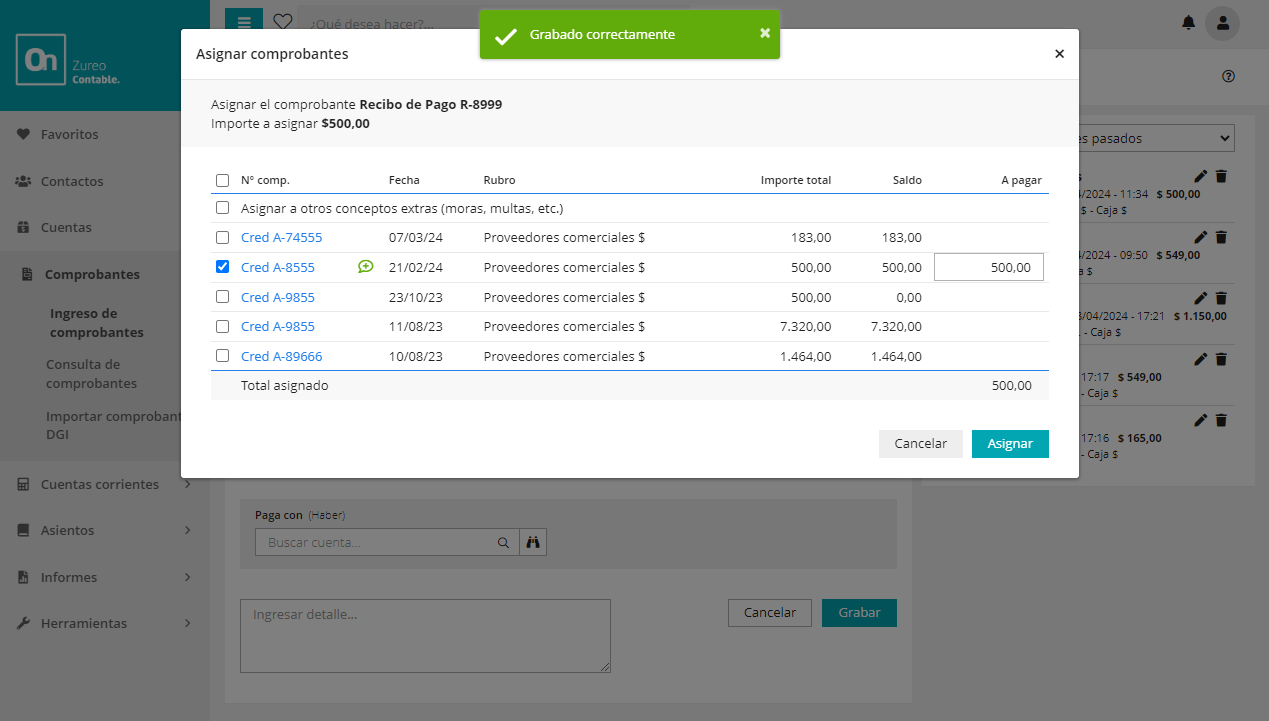
Task: Click the binoculars search icon
Action: 533,542
